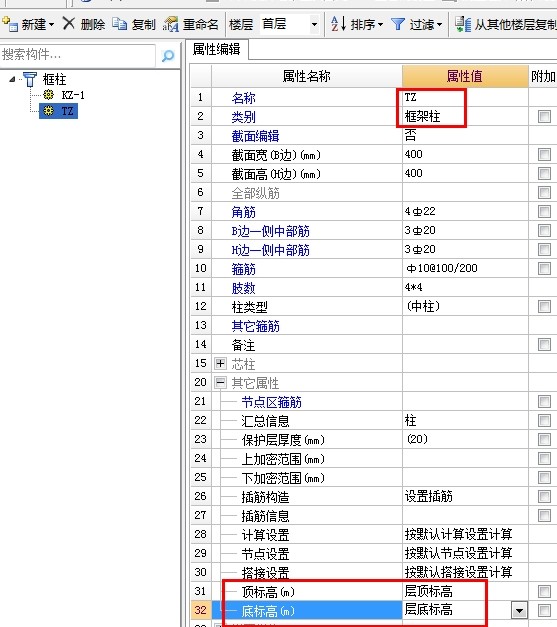Open the 排序 dropdown arrow
557x627 pixels.
(380, 25)
